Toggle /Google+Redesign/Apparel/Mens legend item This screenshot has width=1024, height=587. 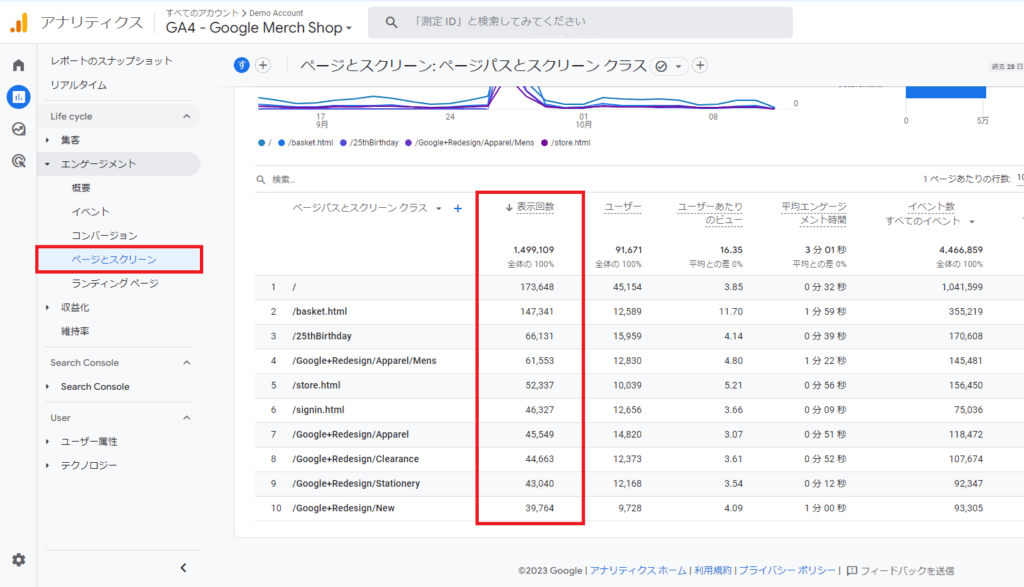(x=470, y=143)
